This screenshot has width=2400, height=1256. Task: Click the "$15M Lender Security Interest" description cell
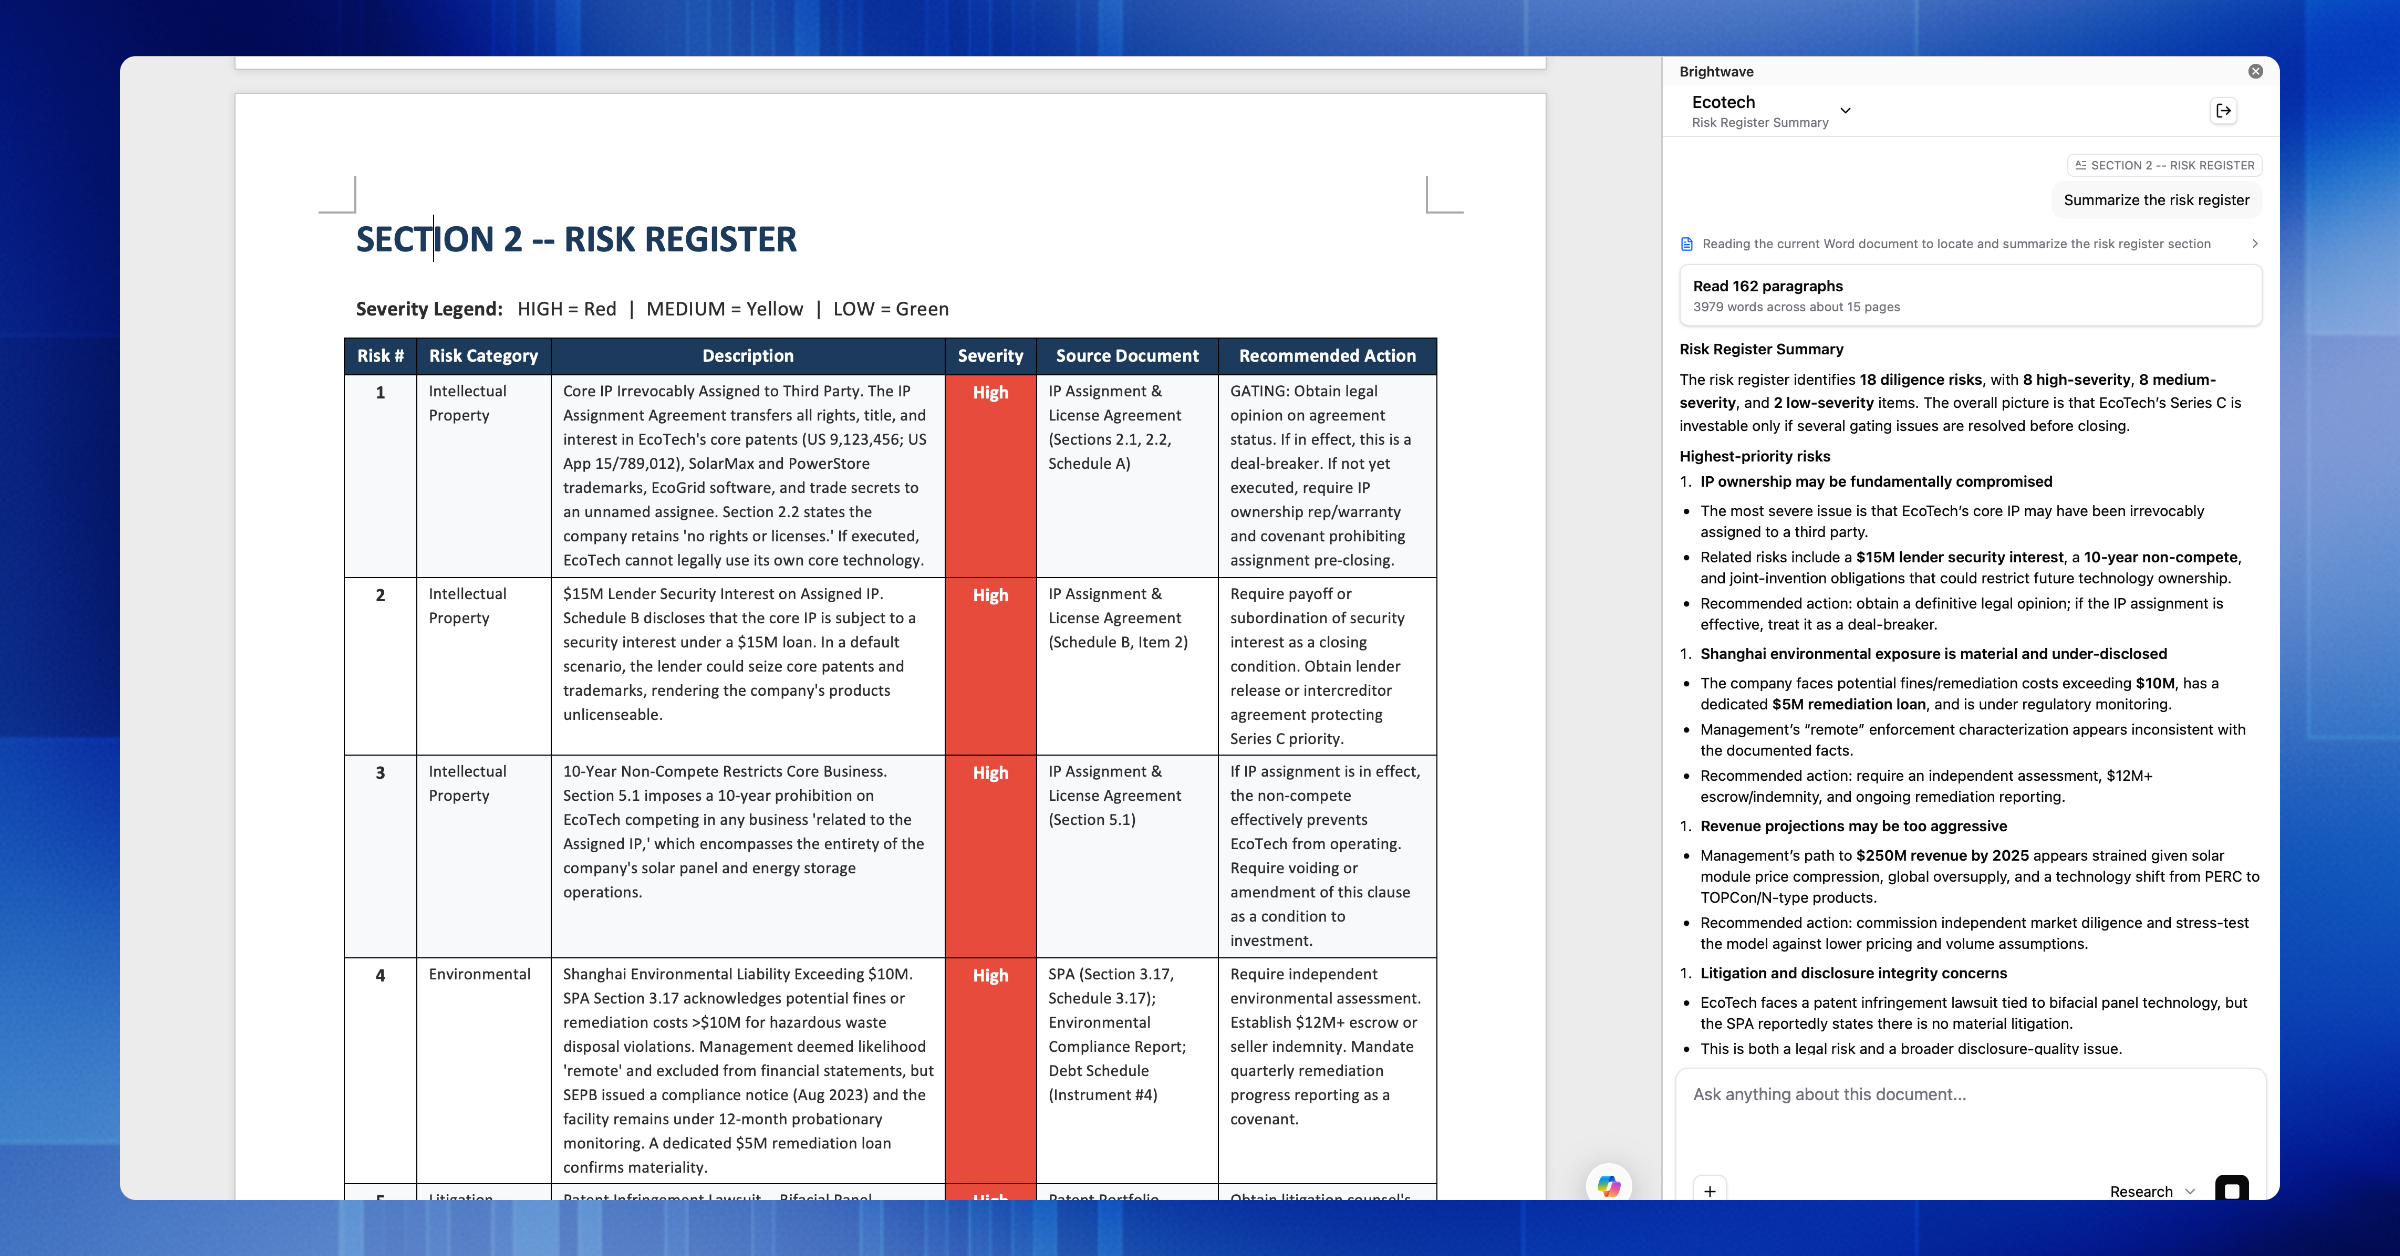tap(748, 666)
